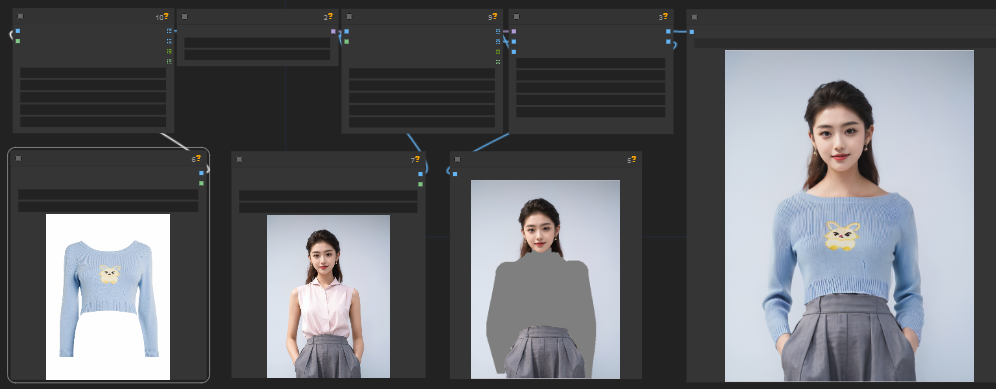Collapse node 2 using its title dot
Image resolution: width=996 pixels, height=389 pixels.
point(184,17)
